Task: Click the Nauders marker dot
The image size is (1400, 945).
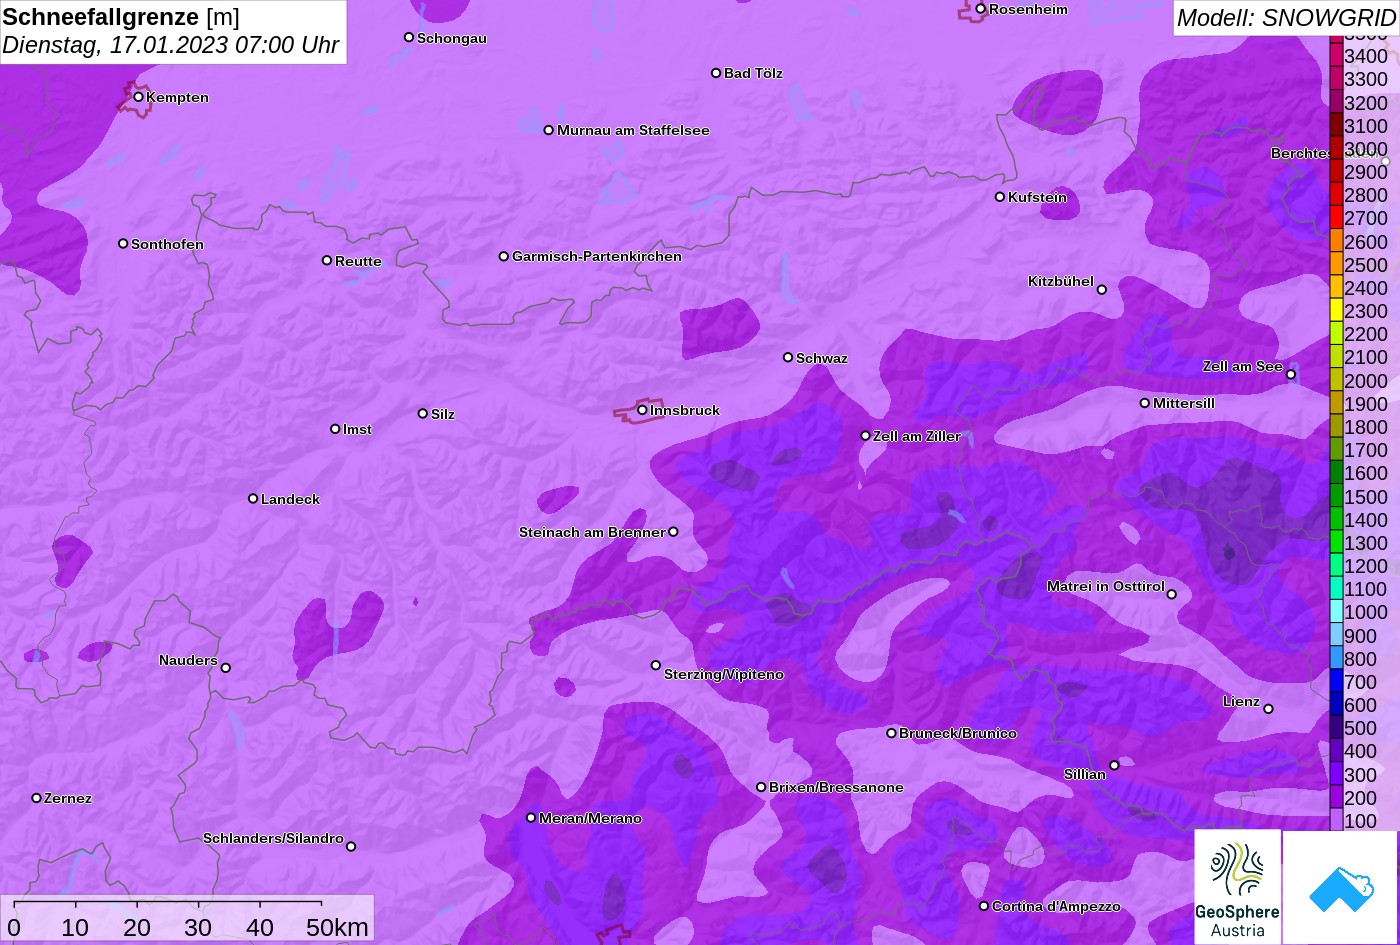Action: 225,668
